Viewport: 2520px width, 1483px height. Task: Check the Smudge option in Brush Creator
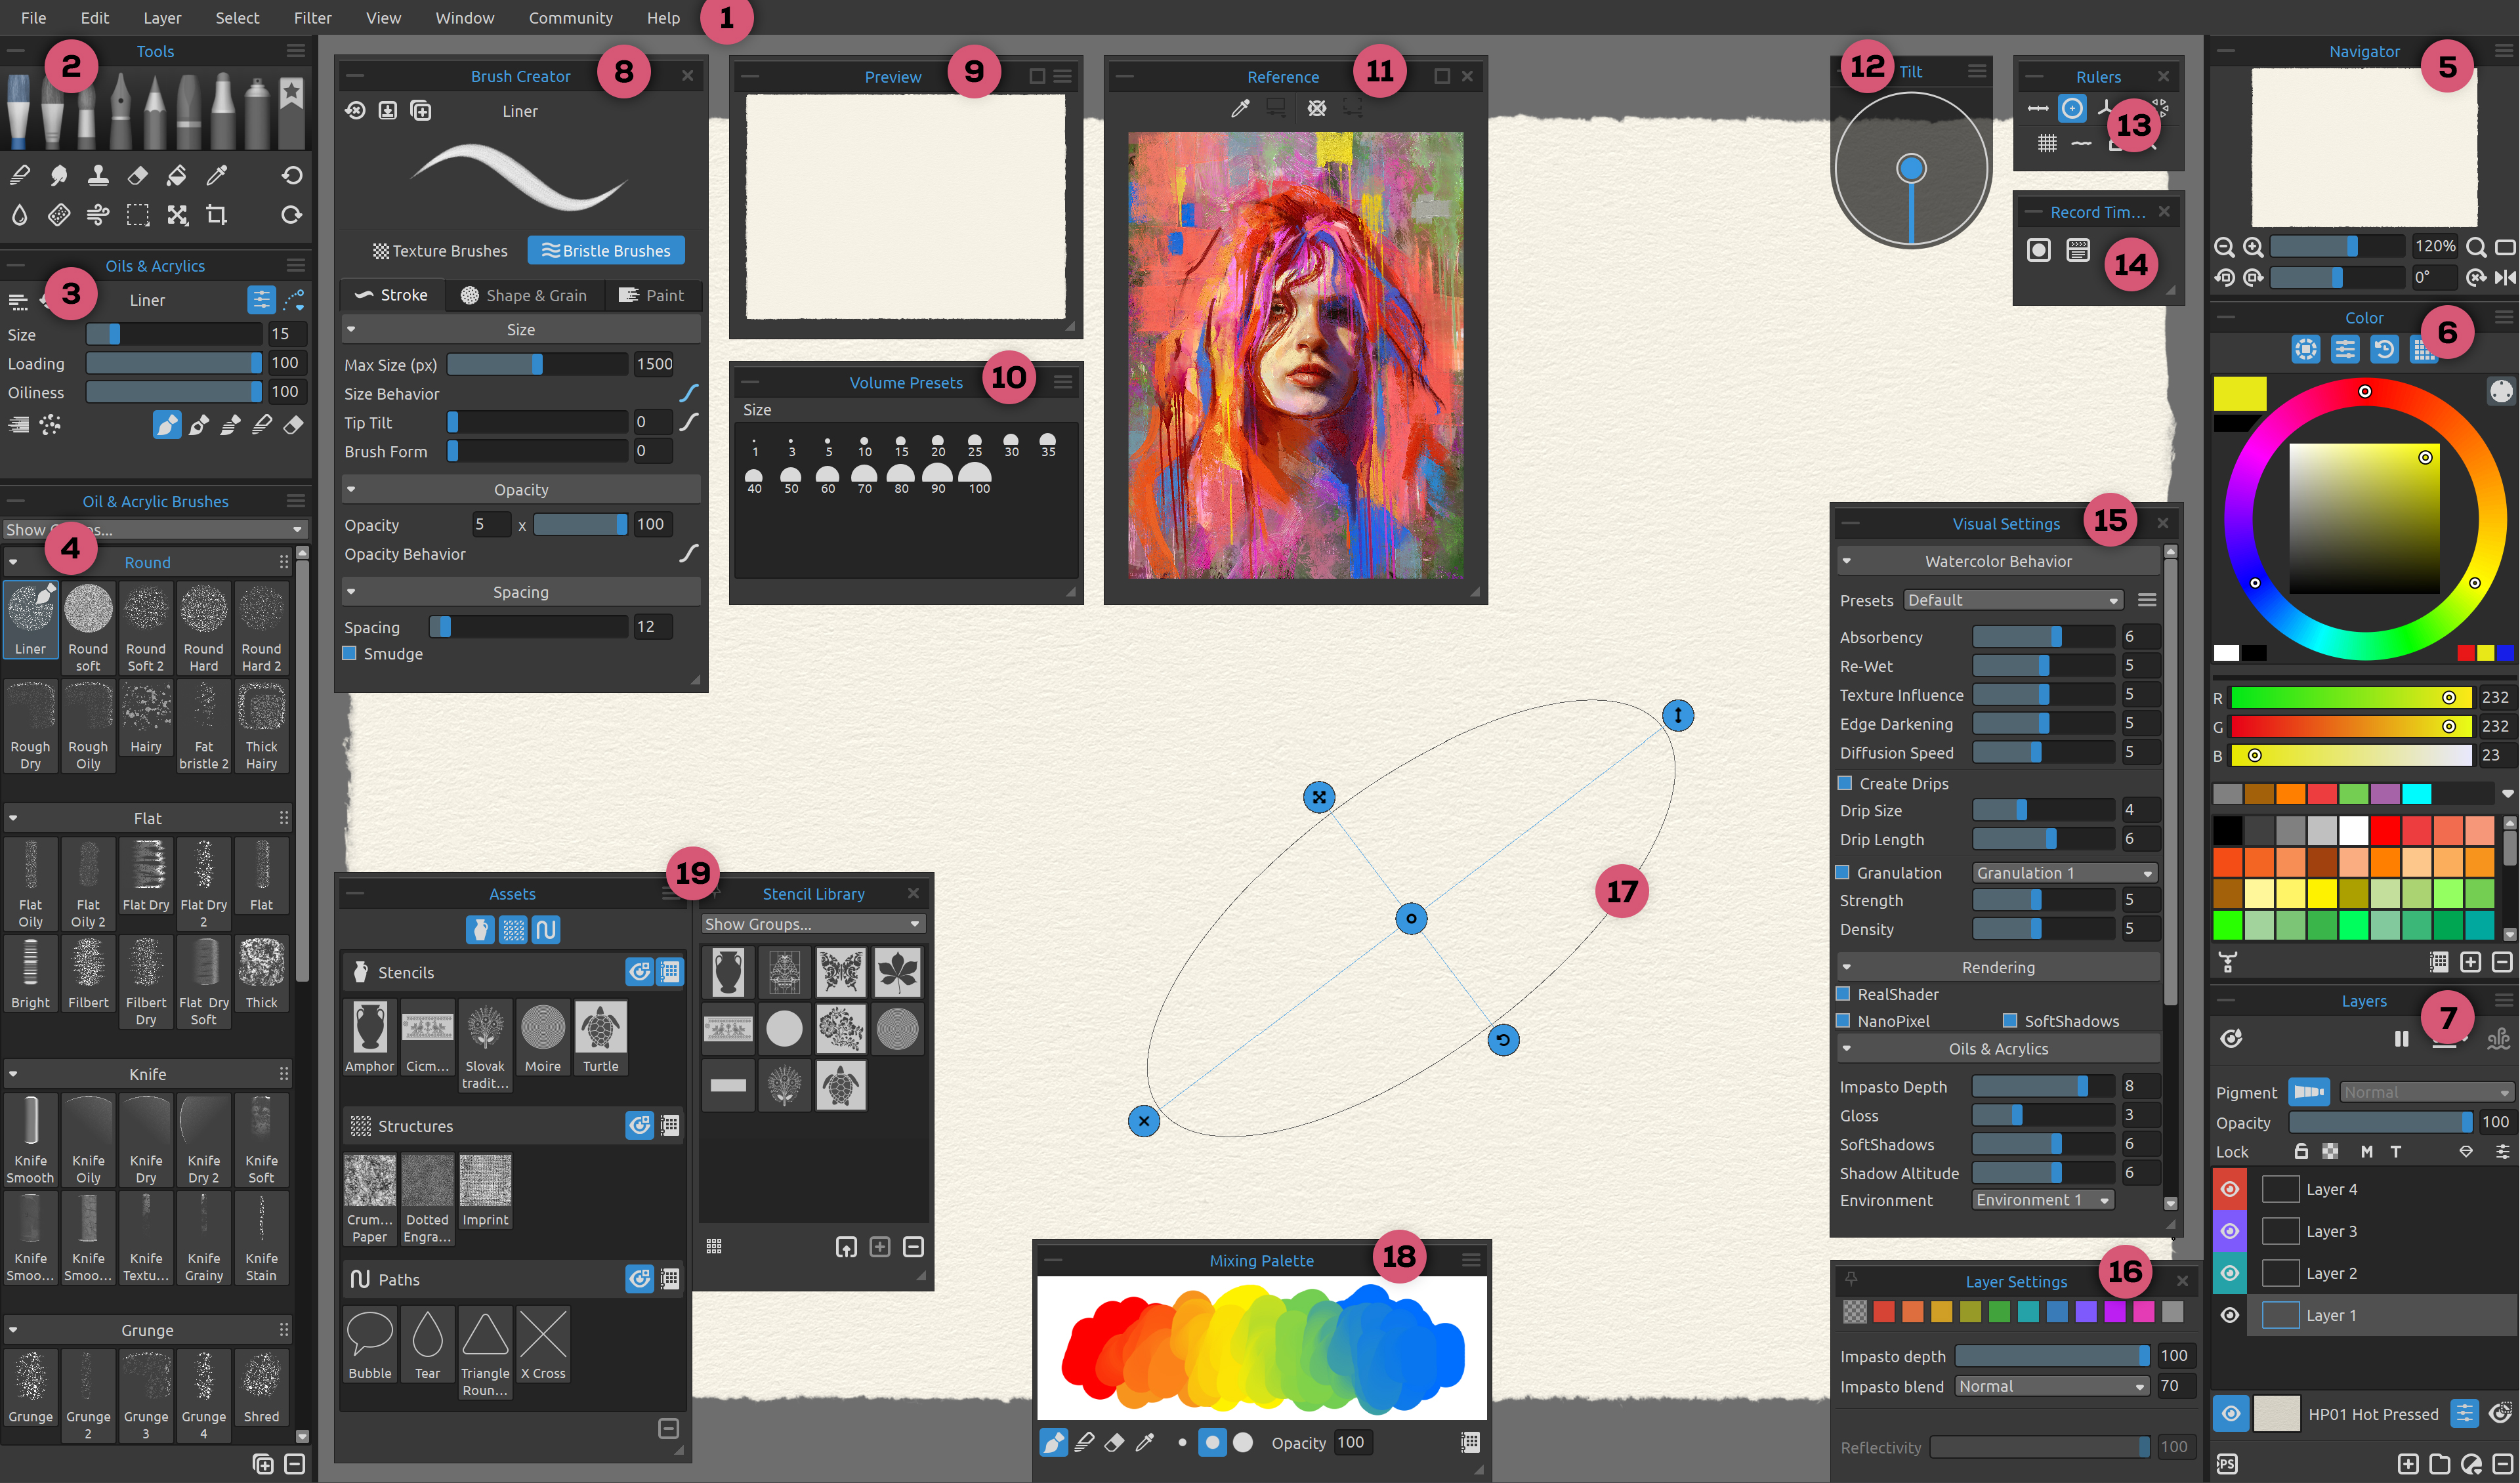tap(350, 653)
